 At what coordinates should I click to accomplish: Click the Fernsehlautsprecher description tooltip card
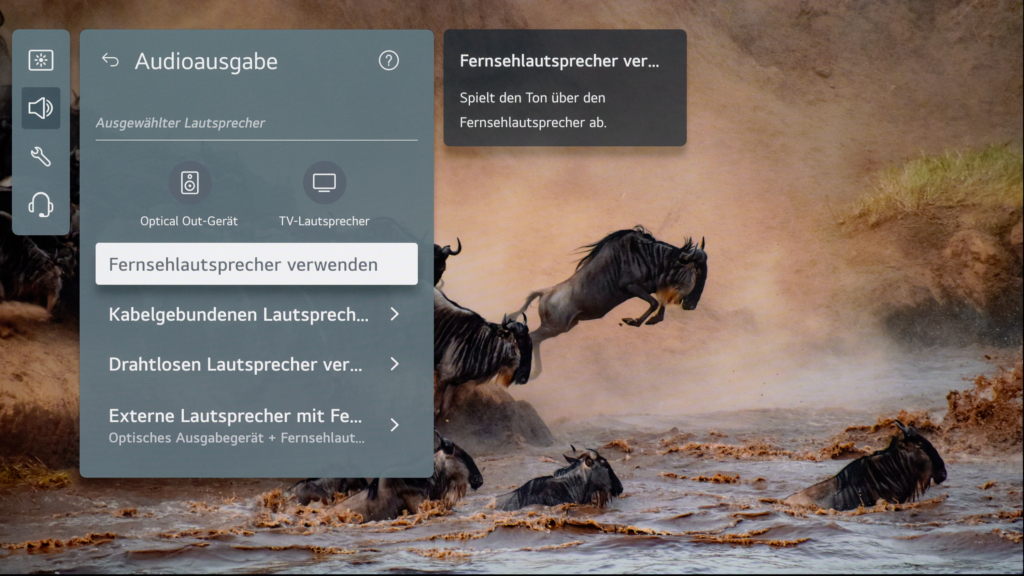566,88
